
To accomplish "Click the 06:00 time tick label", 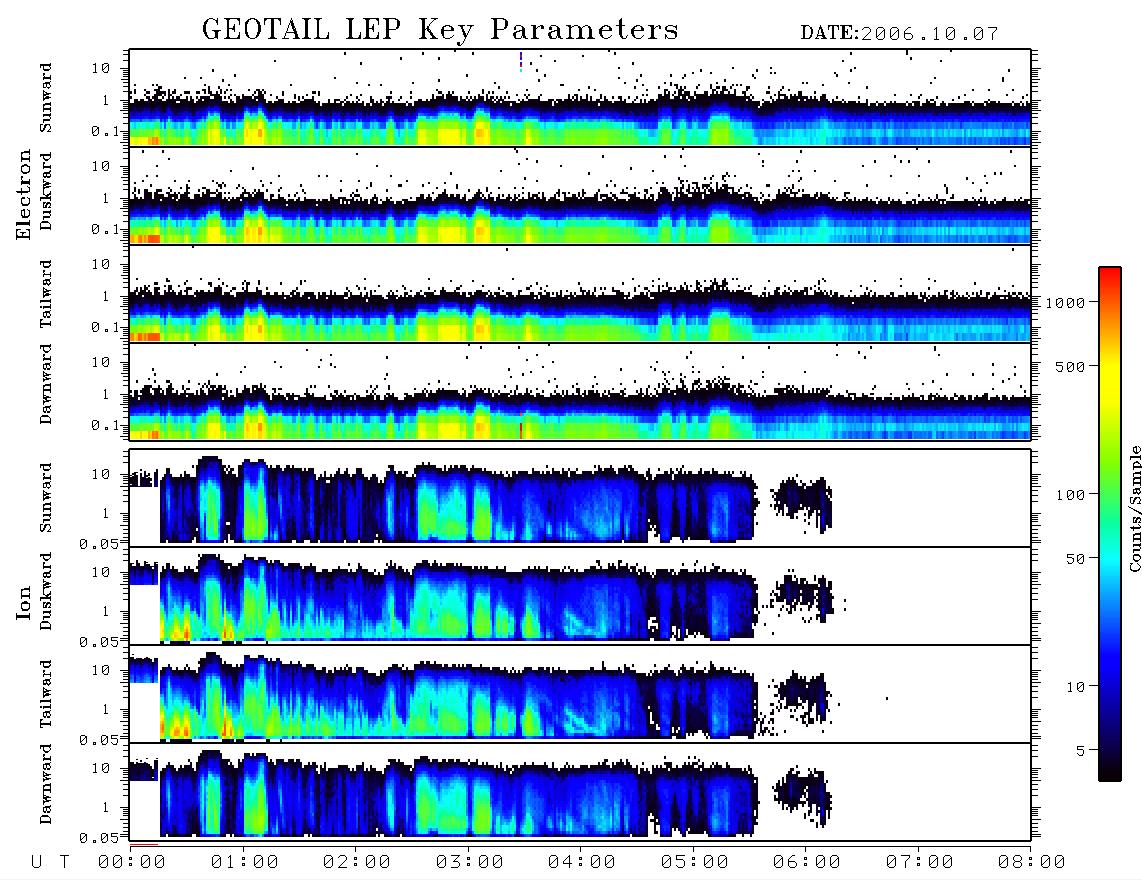I will point(807,862).
